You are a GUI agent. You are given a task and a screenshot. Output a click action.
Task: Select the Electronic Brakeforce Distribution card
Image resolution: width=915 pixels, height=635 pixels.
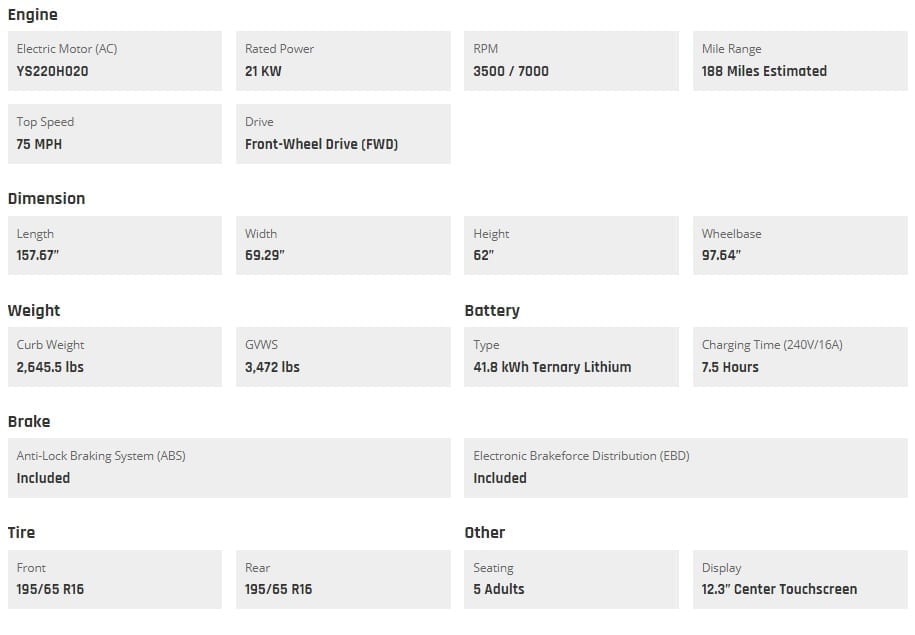686,468
